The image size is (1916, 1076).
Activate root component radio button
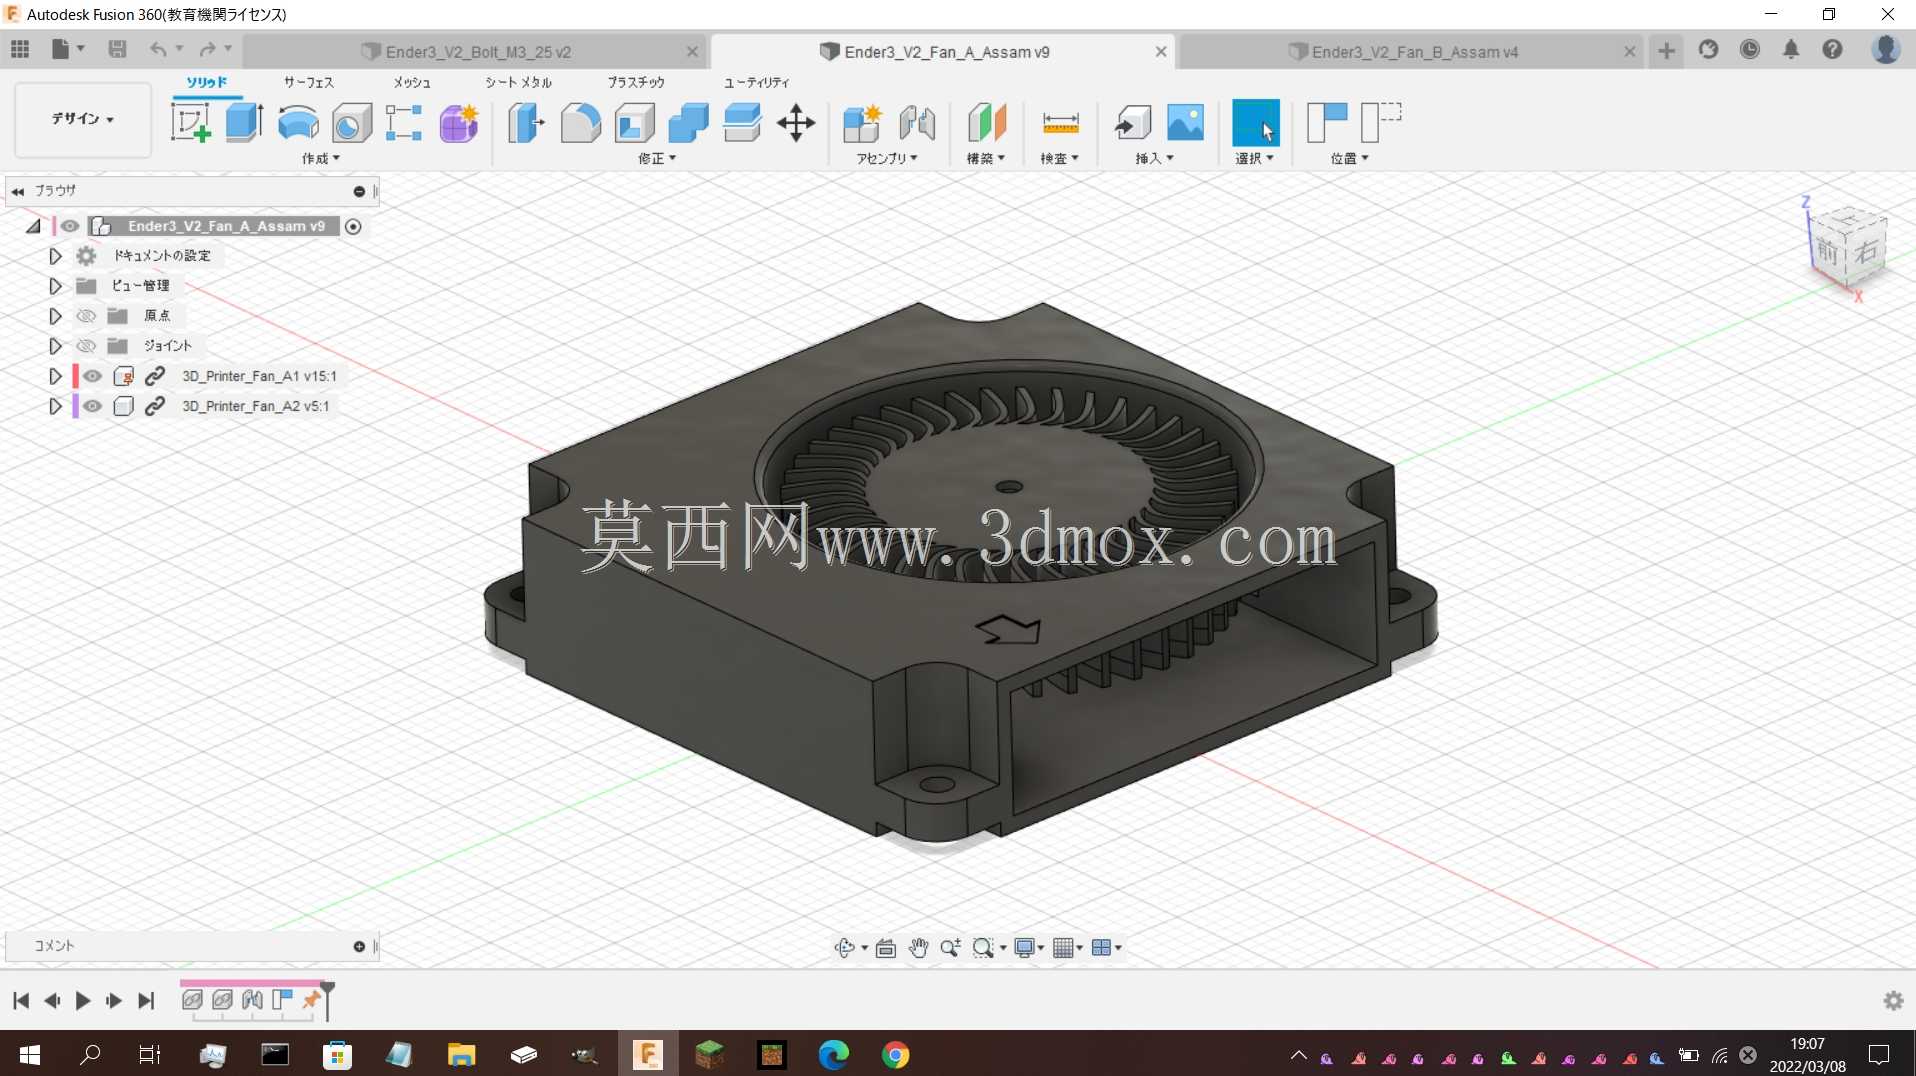pyautogui.click(x=353, y=226)
